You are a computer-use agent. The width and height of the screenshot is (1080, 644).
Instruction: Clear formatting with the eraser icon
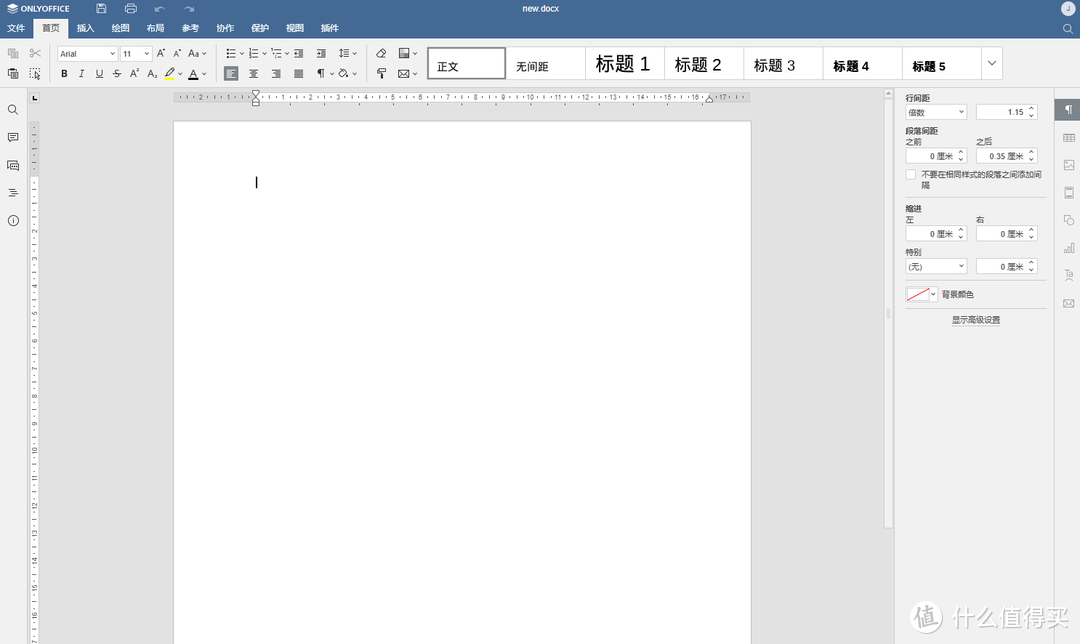381,52
